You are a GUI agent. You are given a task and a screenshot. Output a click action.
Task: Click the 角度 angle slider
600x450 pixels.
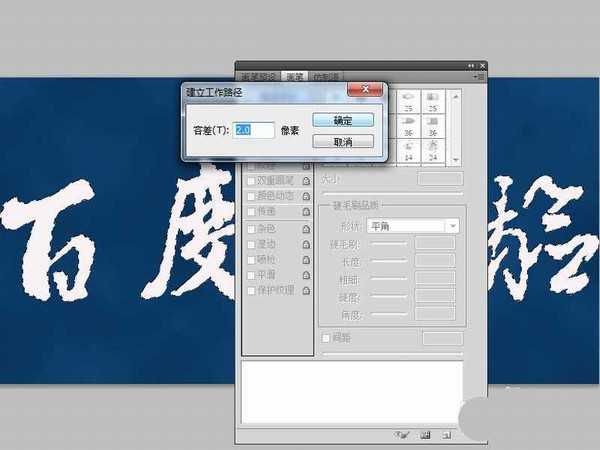point(389,314)
